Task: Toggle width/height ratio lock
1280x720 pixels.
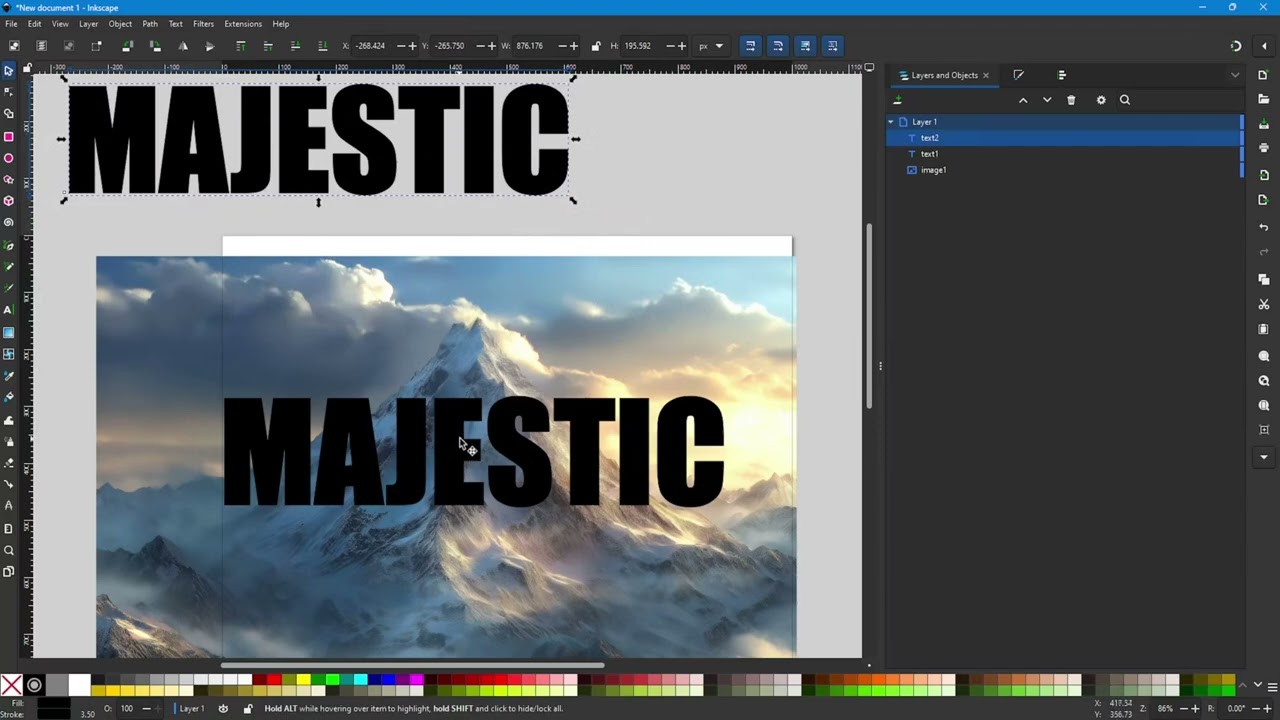Action: [596, 46]
